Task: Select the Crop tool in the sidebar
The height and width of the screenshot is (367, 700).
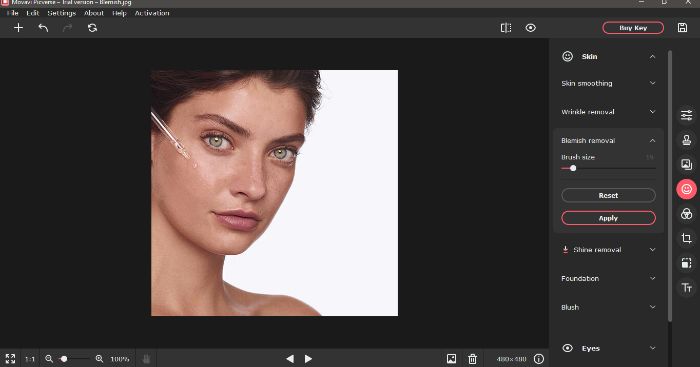Action: (x=687, y=238)
